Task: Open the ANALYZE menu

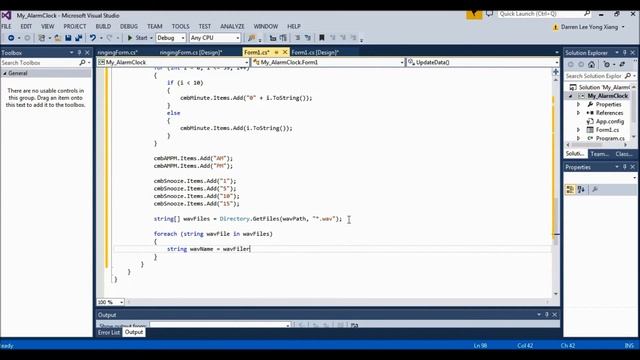Action: (x=232, y=26)
